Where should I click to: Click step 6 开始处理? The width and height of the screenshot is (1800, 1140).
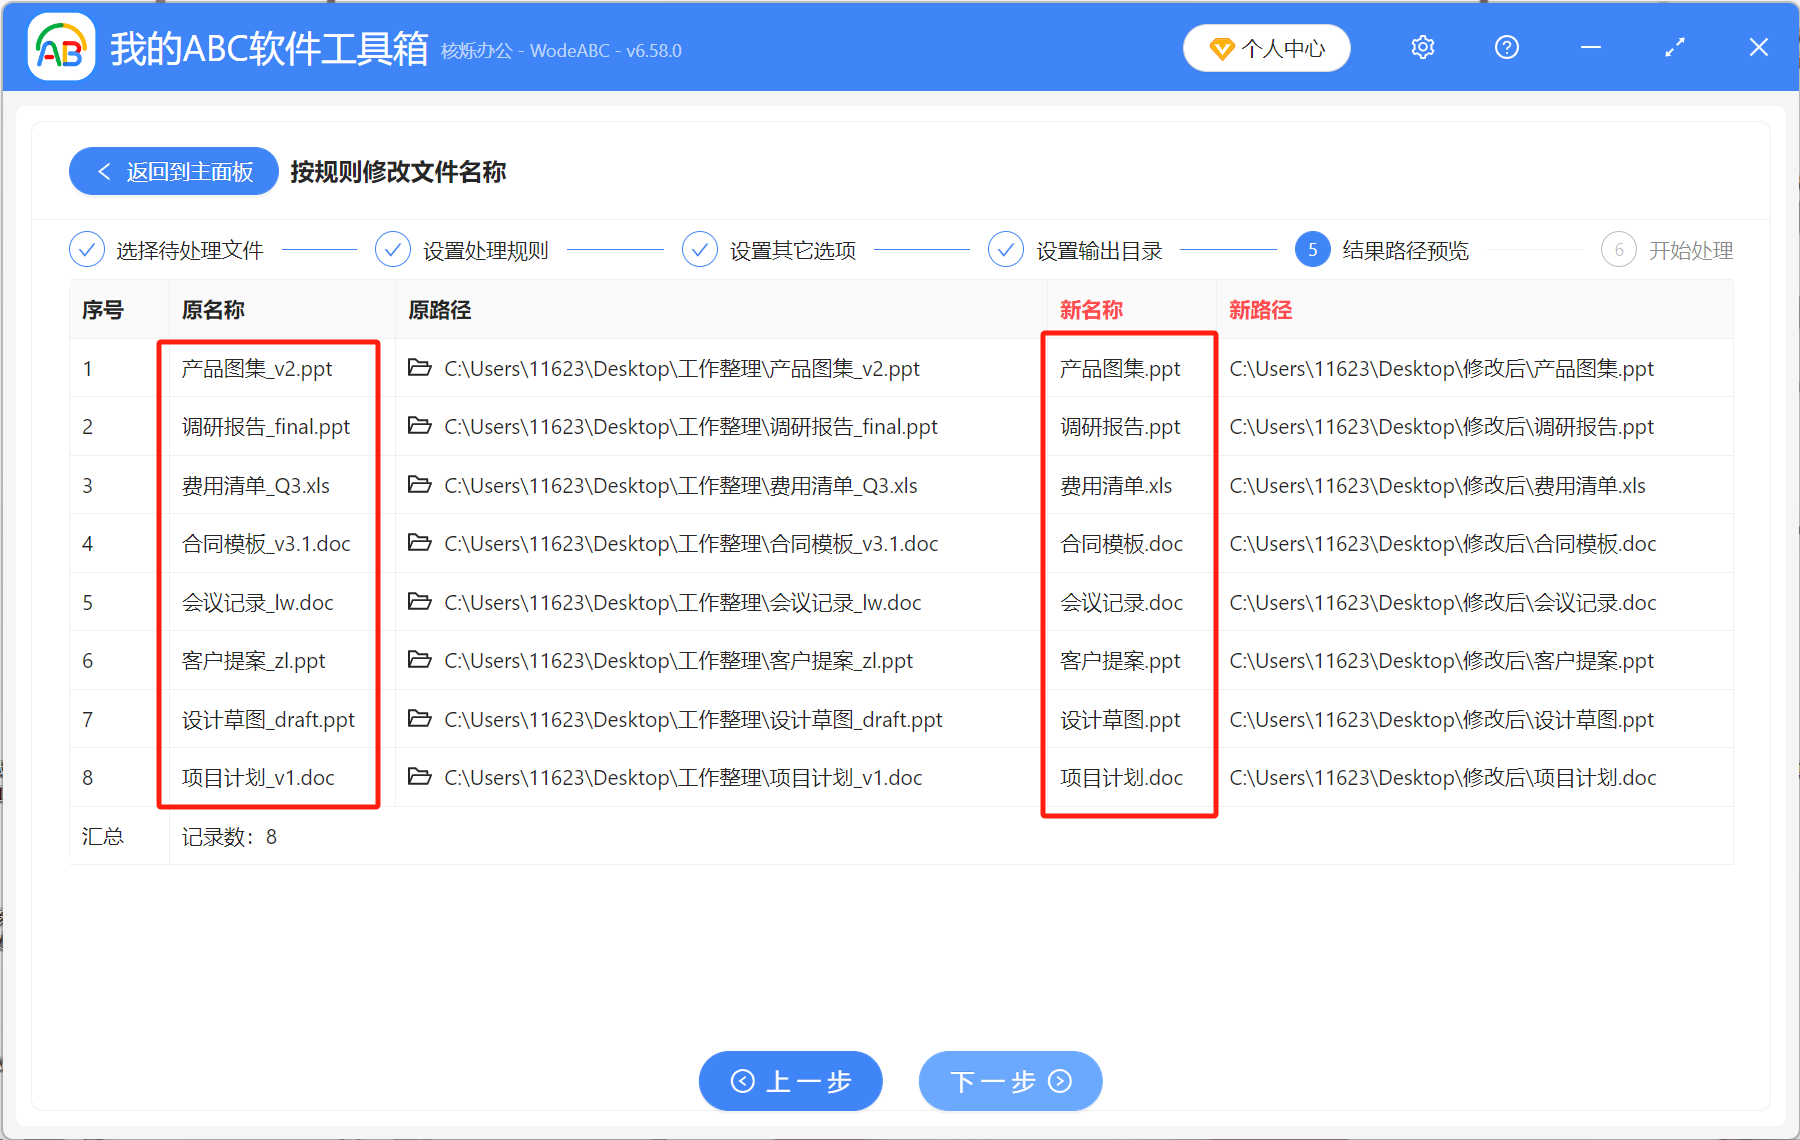point(1667,250)
